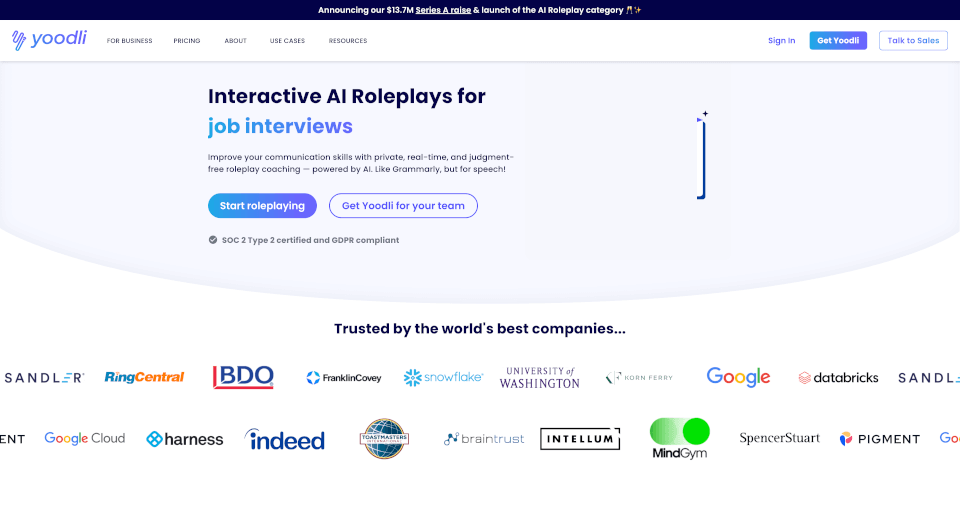
Task: Click the Improve your communication skills paragraph
Action: (361, 163)
